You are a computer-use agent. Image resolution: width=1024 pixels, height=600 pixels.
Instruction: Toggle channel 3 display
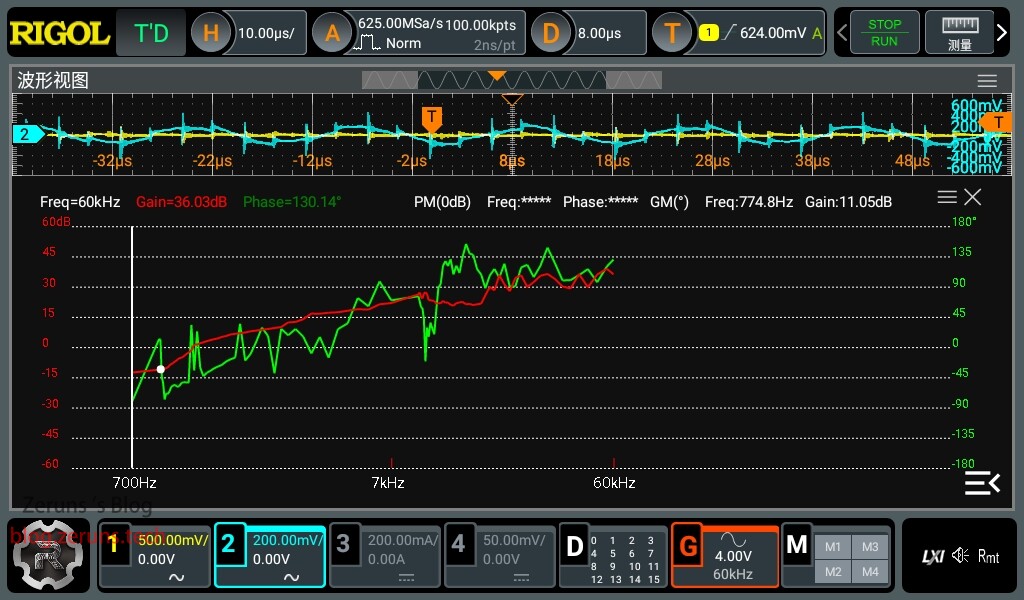[343, 545]
